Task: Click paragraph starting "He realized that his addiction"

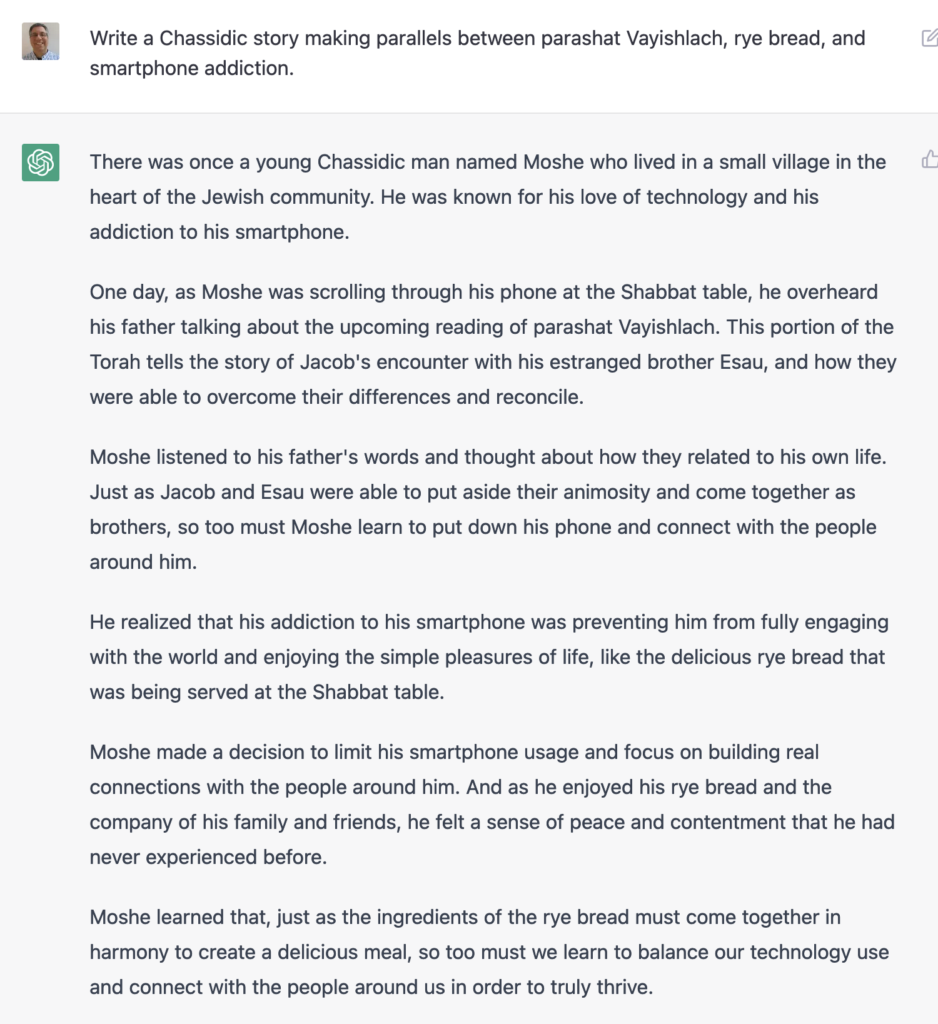Action: pyautogui.click(x=489, y=657)
